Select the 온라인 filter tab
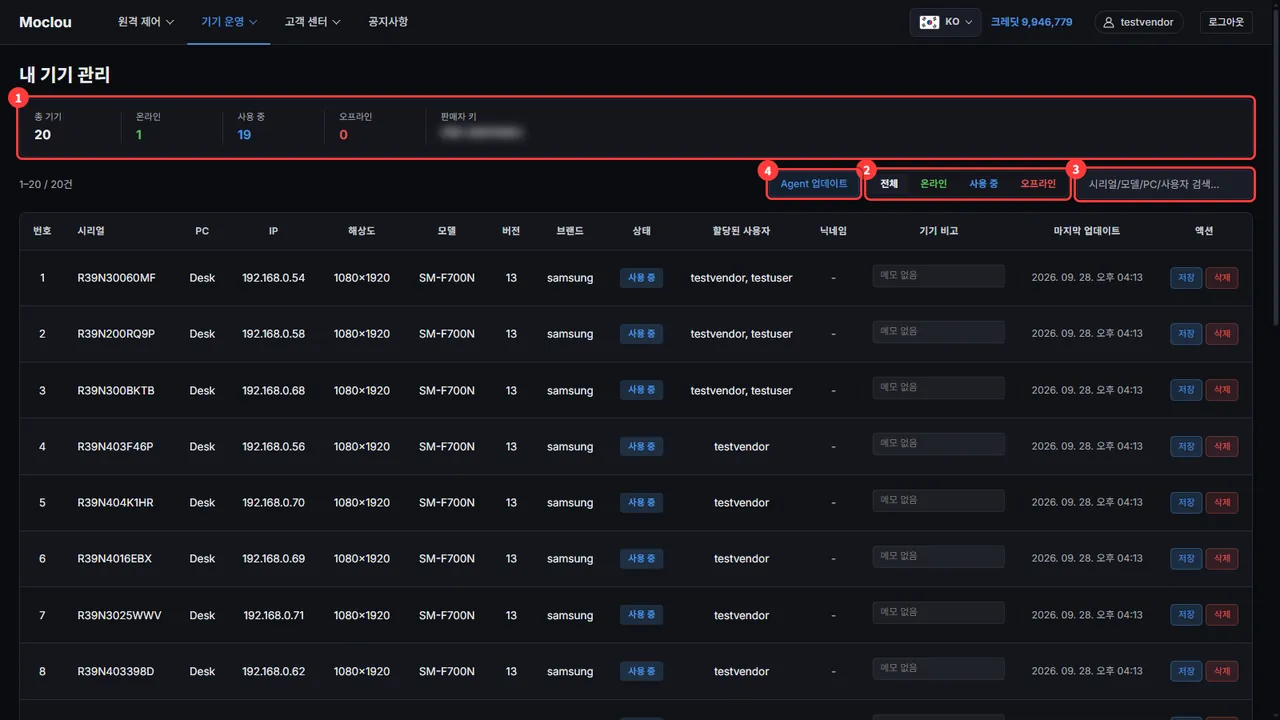Screen dimensions: 1280x720 pos(933,184)
